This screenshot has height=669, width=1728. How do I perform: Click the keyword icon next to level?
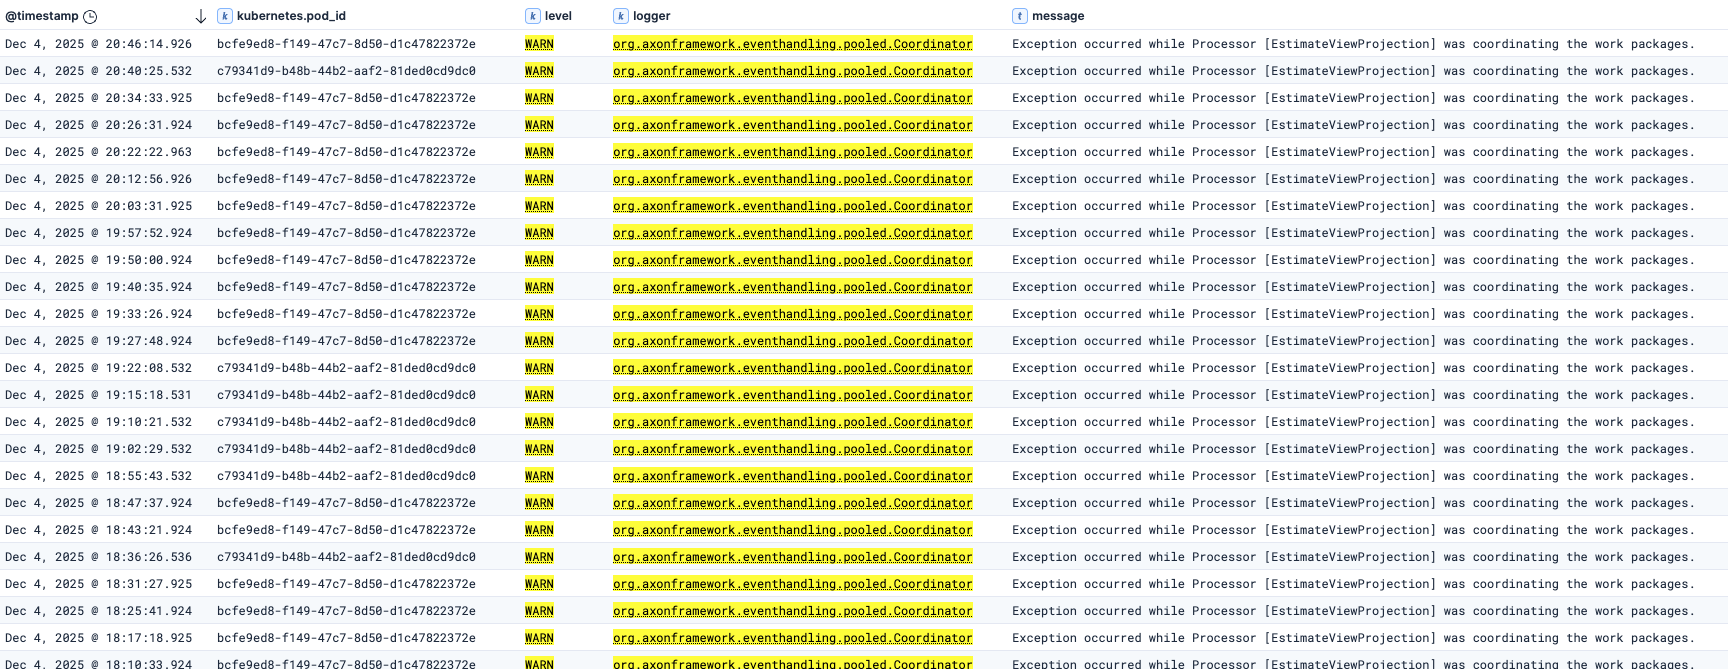pyautogui.click(x=532, y=16)
